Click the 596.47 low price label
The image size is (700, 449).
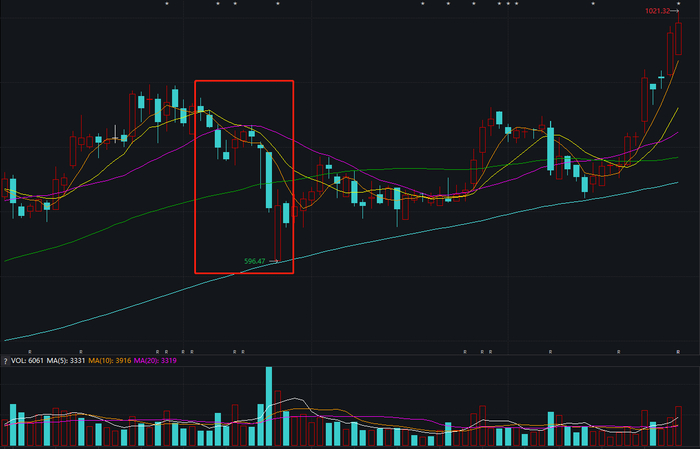point(254,261)
